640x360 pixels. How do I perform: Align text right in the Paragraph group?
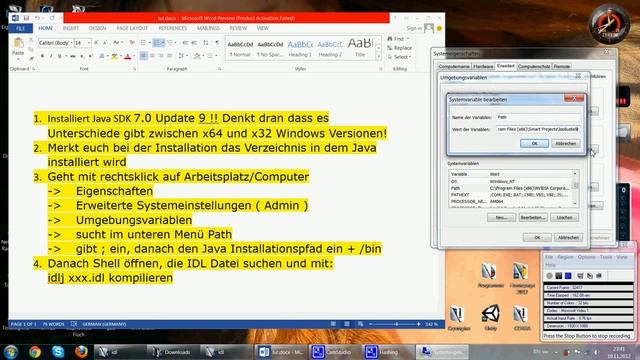coord(161,56)
